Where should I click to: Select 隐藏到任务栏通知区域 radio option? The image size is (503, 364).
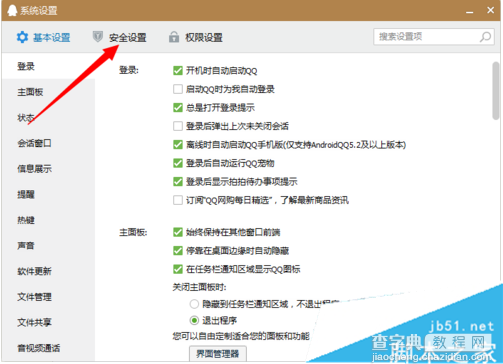194,304
